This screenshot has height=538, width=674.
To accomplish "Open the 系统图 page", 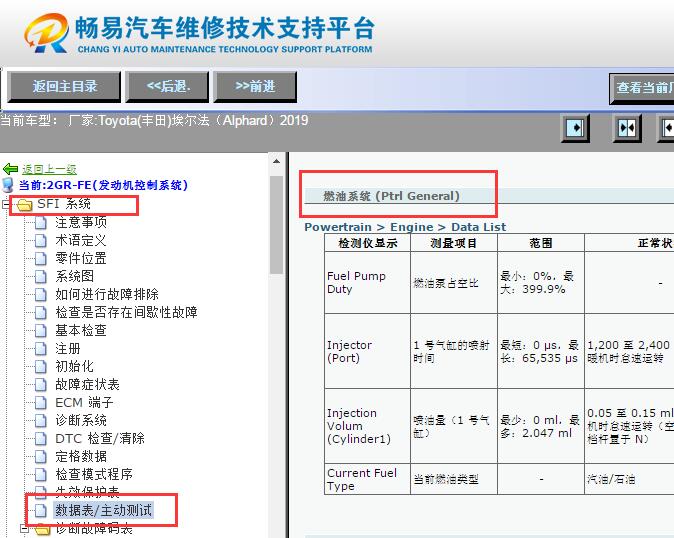I will pyautogui.click(x=74, y=276).
